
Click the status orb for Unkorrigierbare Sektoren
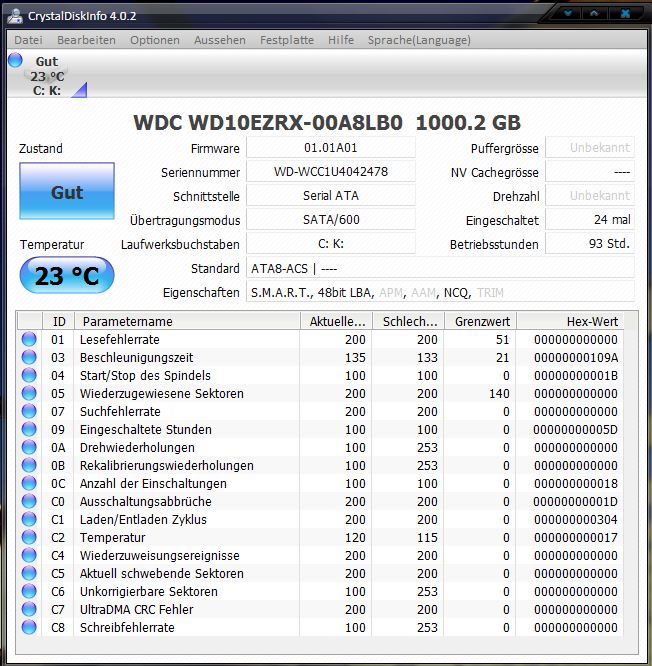pos(29,591)
